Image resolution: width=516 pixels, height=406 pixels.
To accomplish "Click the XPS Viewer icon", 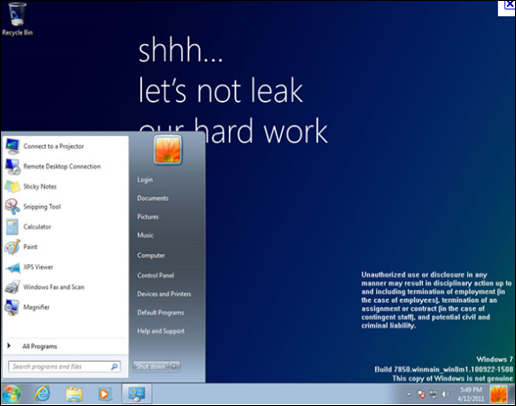I will coord(13,267).
